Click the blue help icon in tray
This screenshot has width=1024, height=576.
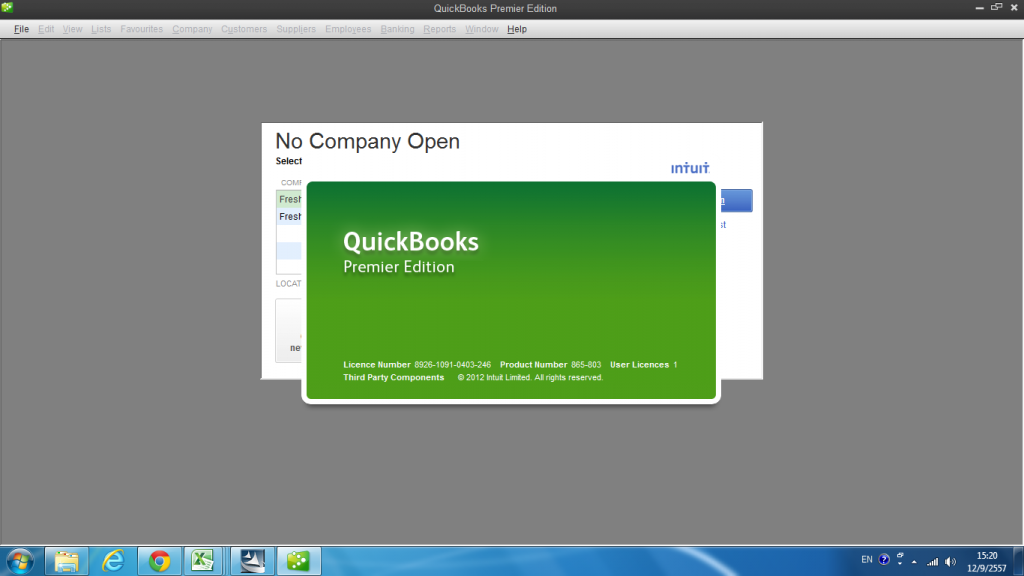884,560
